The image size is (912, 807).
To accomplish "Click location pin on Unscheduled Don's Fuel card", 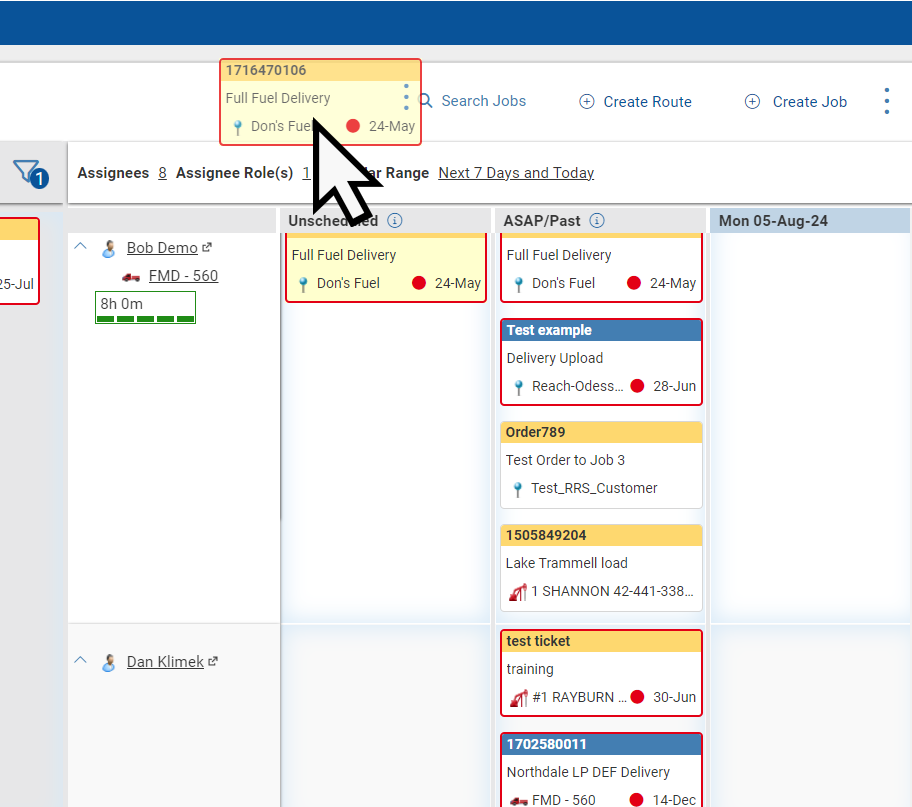I will click(303, 284).
